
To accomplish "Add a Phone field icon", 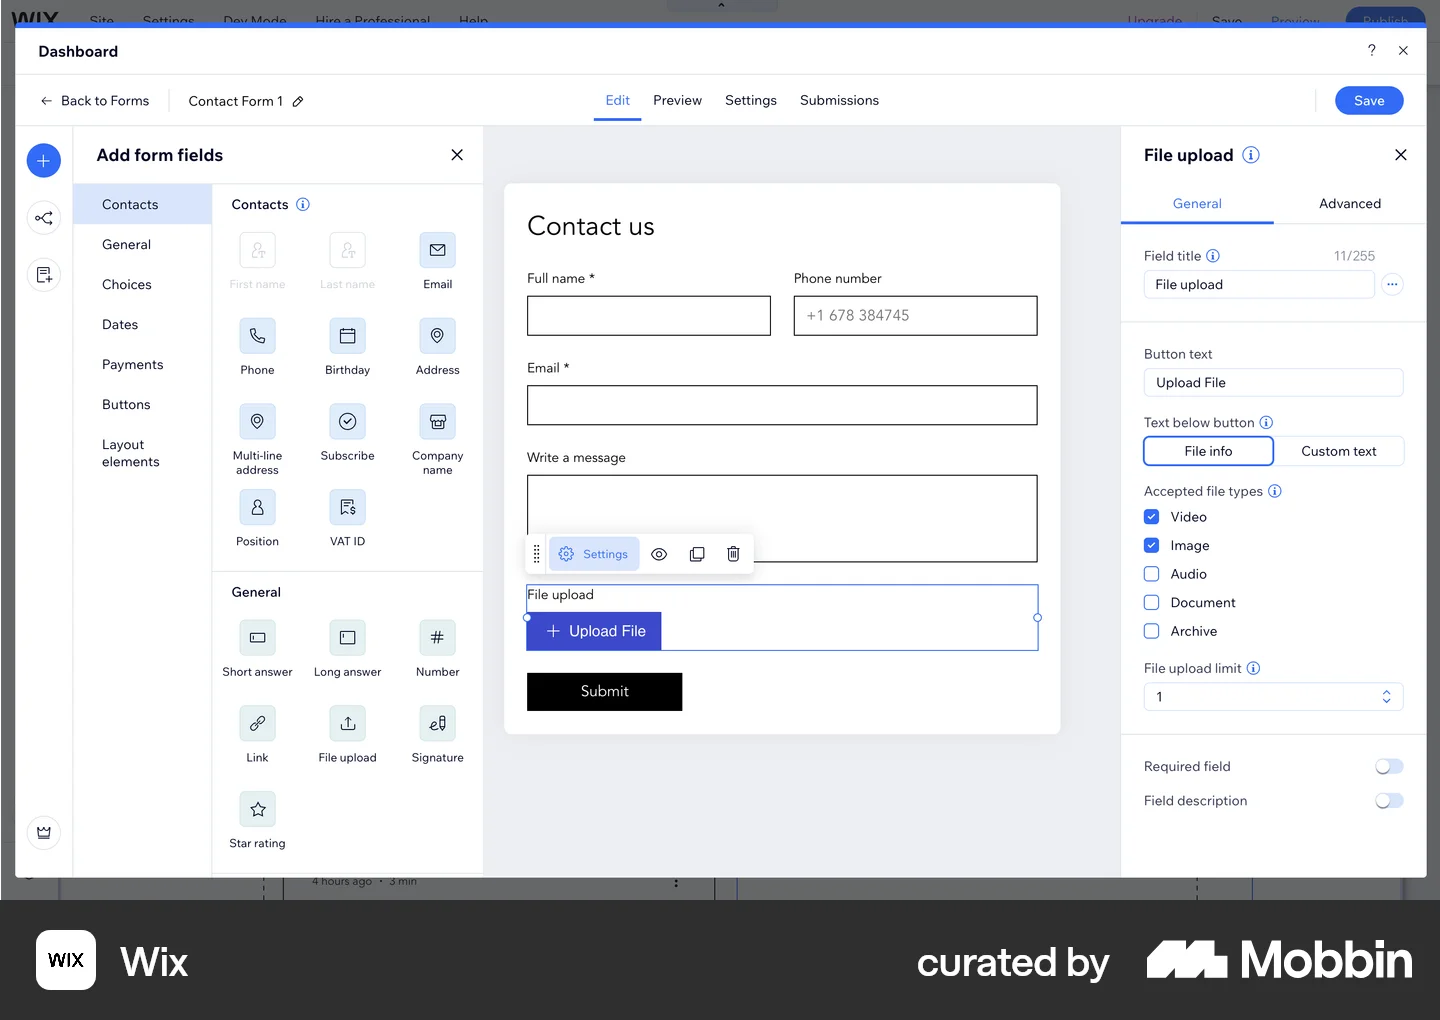I will [257, 336].
